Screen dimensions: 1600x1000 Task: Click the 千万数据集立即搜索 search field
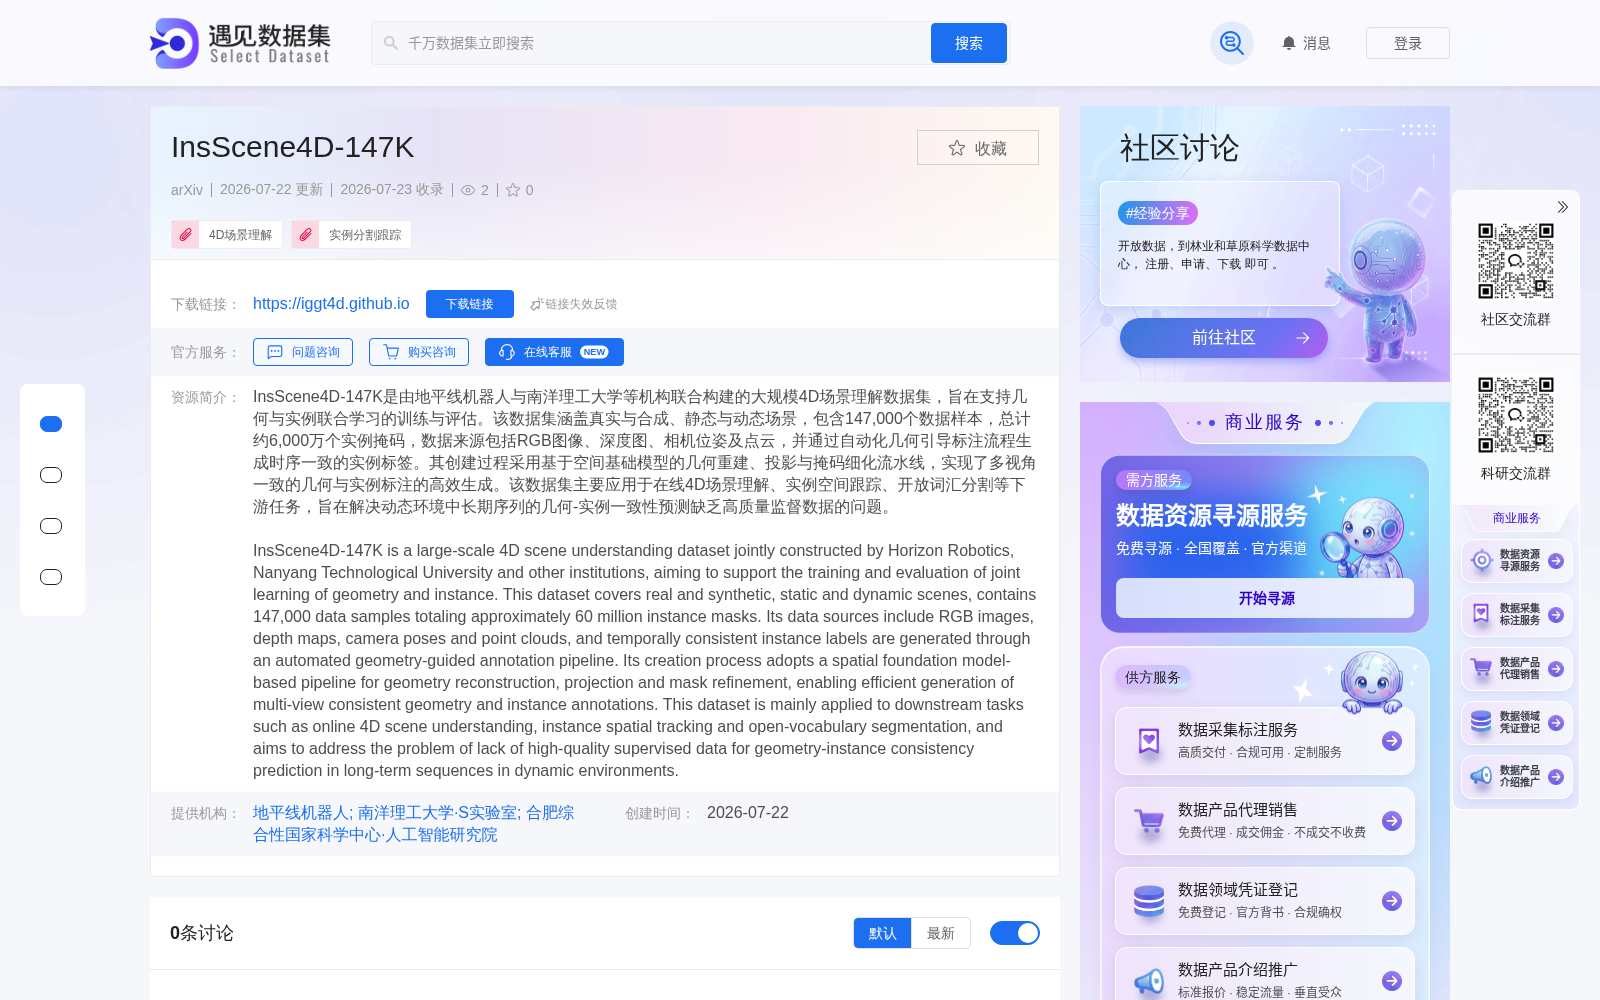650,43
